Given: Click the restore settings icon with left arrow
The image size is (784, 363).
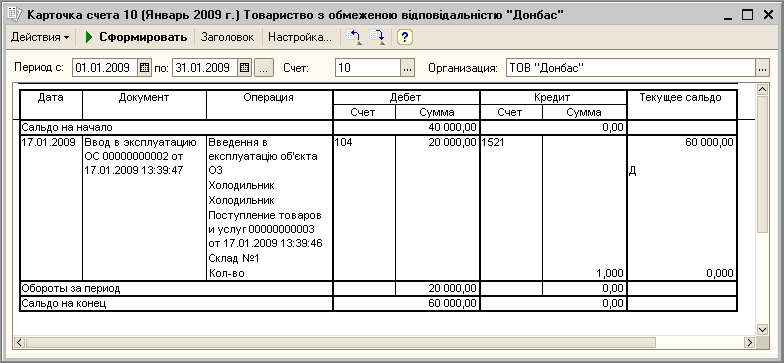Looking at the screenshot, I should pyautogui.click(x=354, y=37).
